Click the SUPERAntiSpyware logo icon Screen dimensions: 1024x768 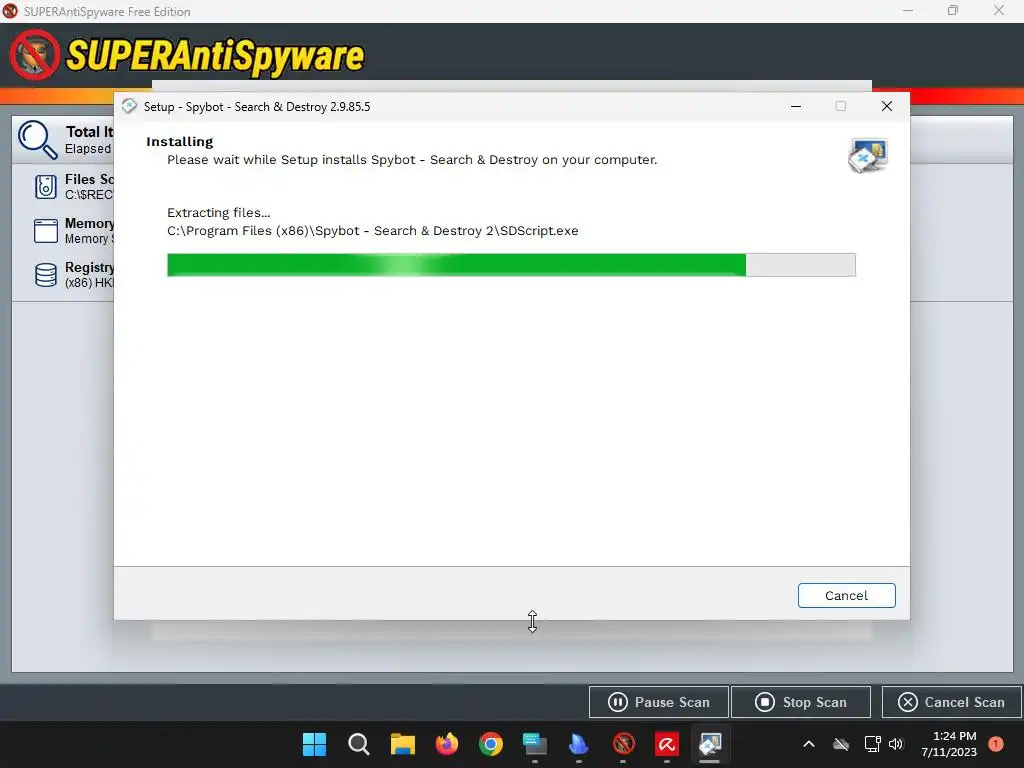pos(35,55)
